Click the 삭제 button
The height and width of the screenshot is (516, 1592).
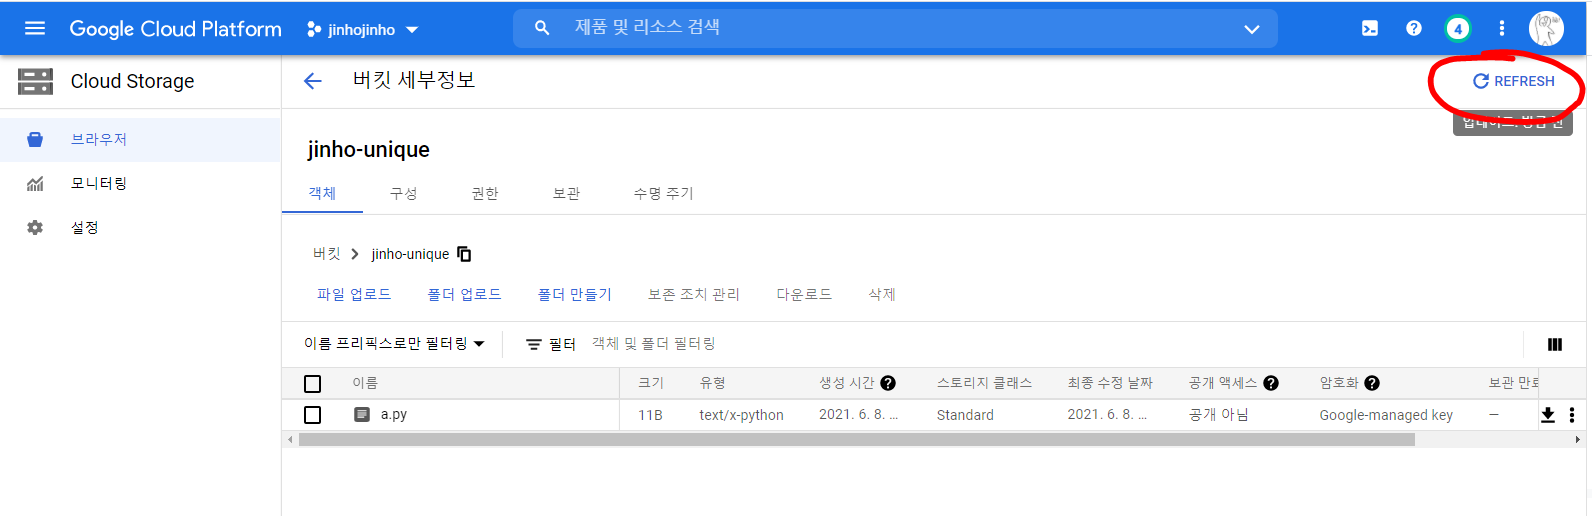click(882, 294)
